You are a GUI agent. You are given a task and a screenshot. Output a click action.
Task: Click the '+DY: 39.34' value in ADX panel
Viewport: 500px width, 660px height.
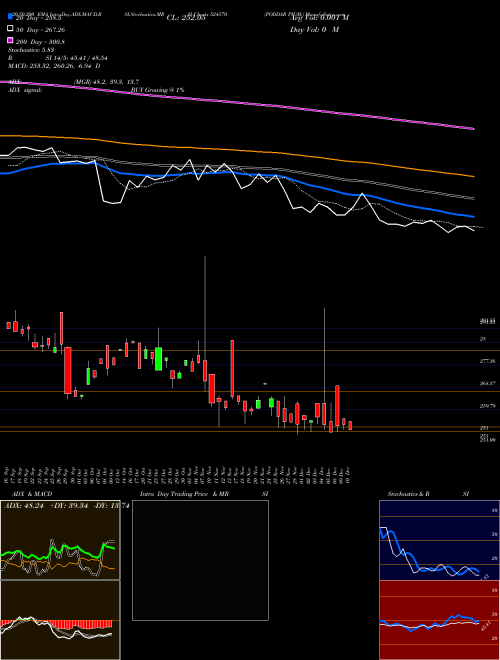(x=69, y=505)
